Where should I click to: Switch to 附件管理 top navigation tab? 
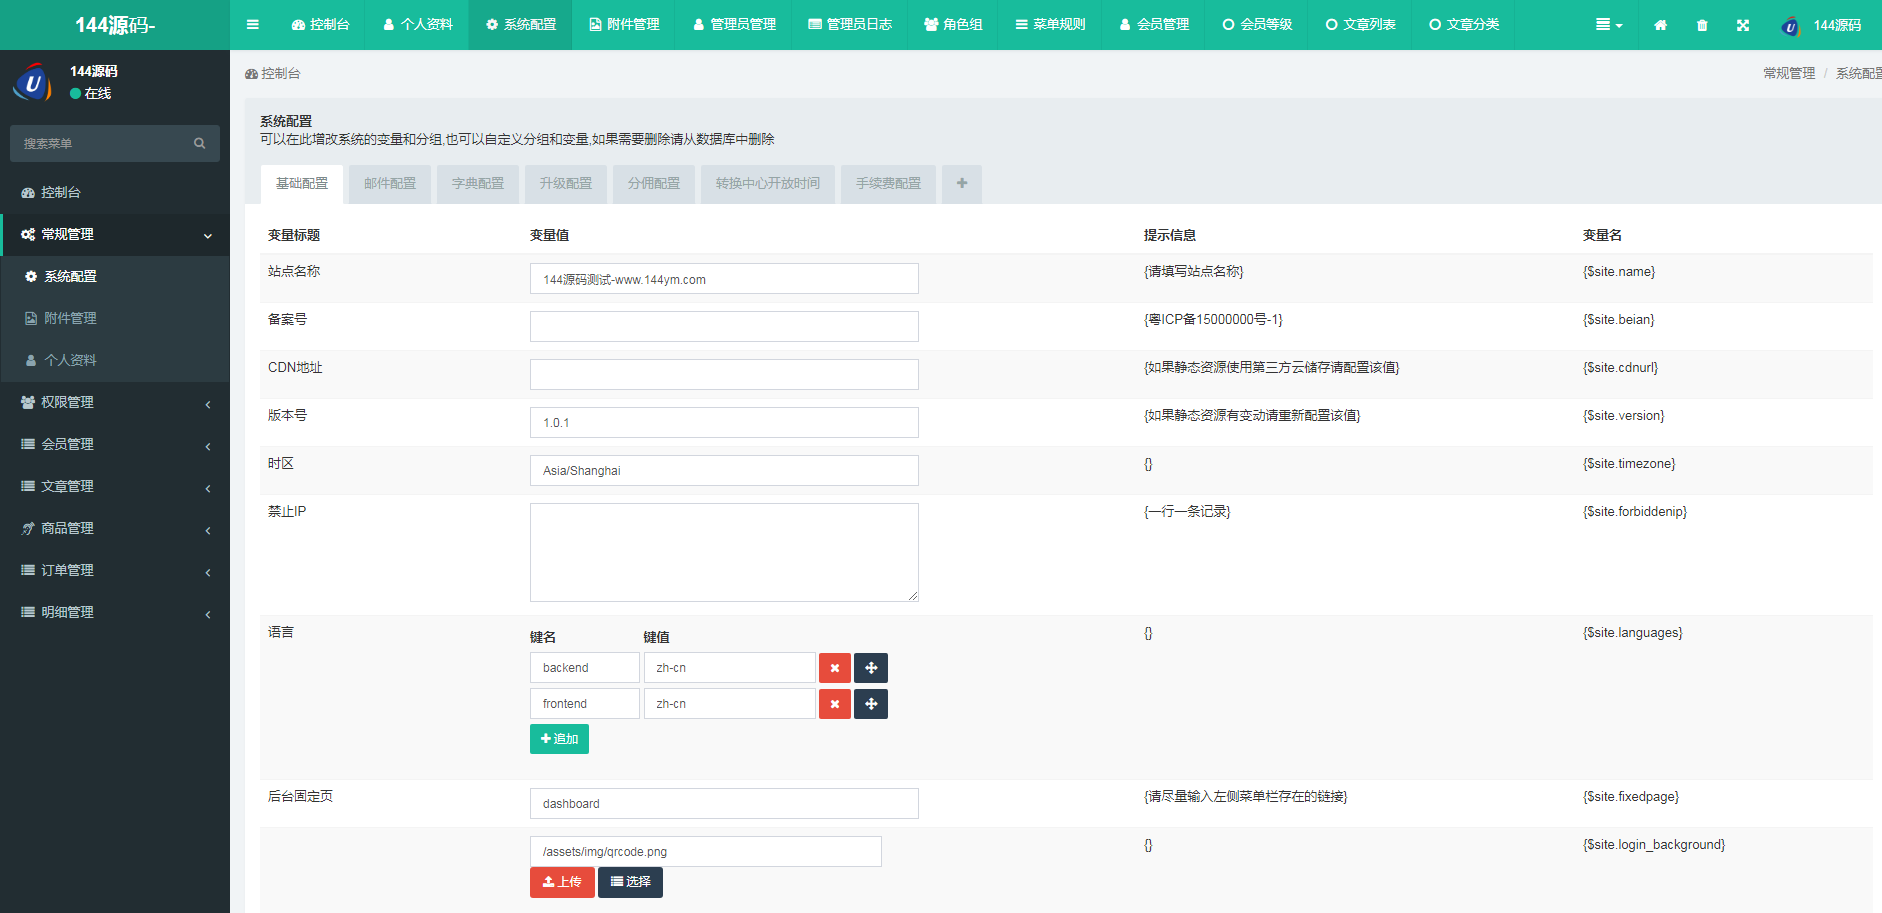(x=624, y=25)
